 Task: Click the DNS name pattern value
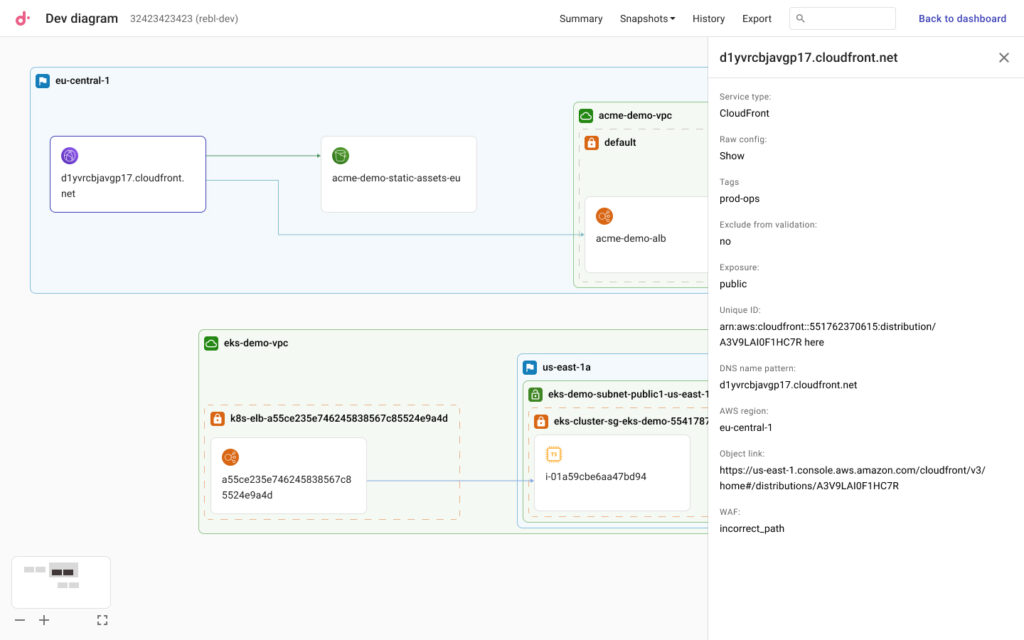point(788,385)
